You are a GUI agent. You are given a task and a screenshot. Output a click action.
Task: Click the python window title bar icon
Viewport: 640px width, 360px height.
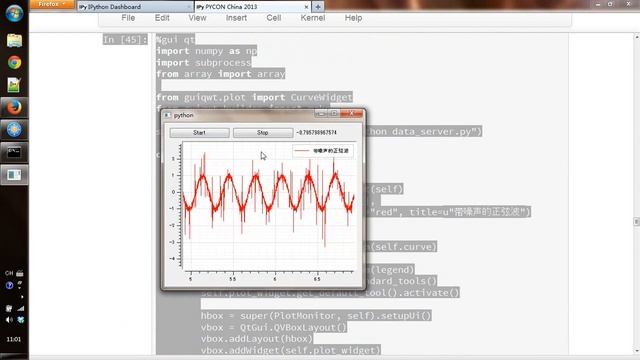pos(167,116)
